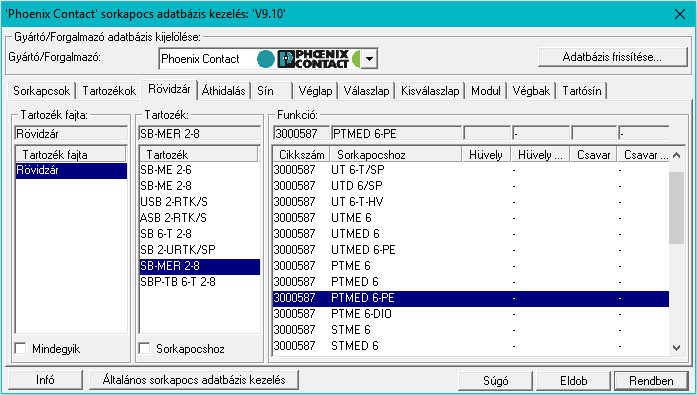Sort by the Sorkapocshoz column header
Screen dimensions: 697x395
pos(396,155)
